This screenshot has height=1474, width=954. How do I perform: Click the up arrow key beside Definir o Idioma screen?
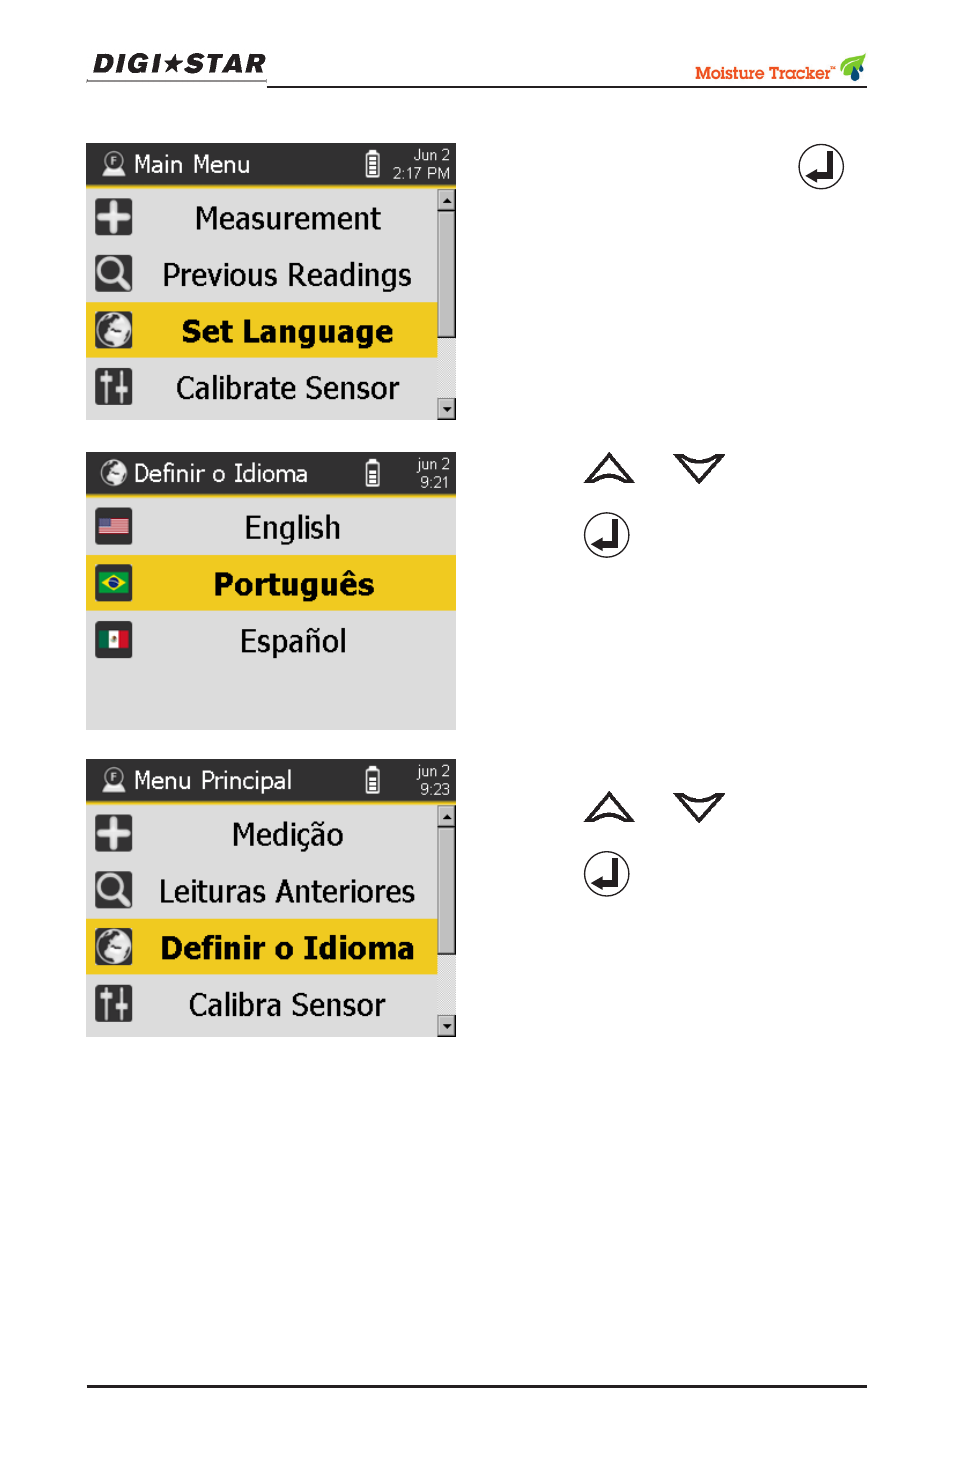click(609, 468)
